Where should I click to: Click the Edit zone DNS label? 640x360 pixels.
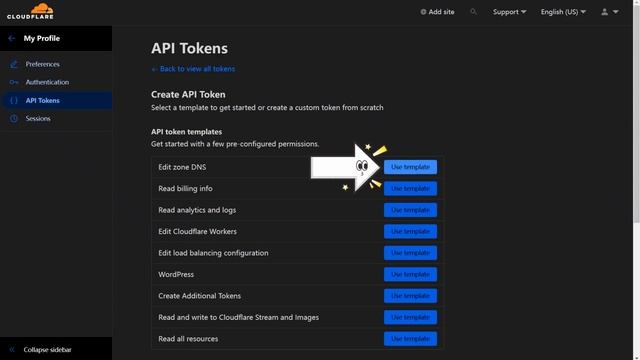pos(182,167)
